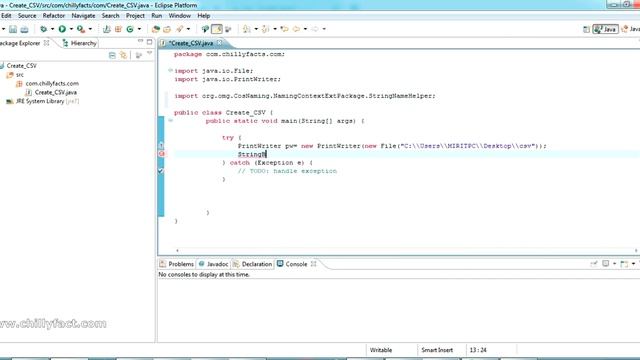The height and width of the screenshot is (360, 640).
Task: Switch to the Declaration tab
Action: click(x=252, y=264)
